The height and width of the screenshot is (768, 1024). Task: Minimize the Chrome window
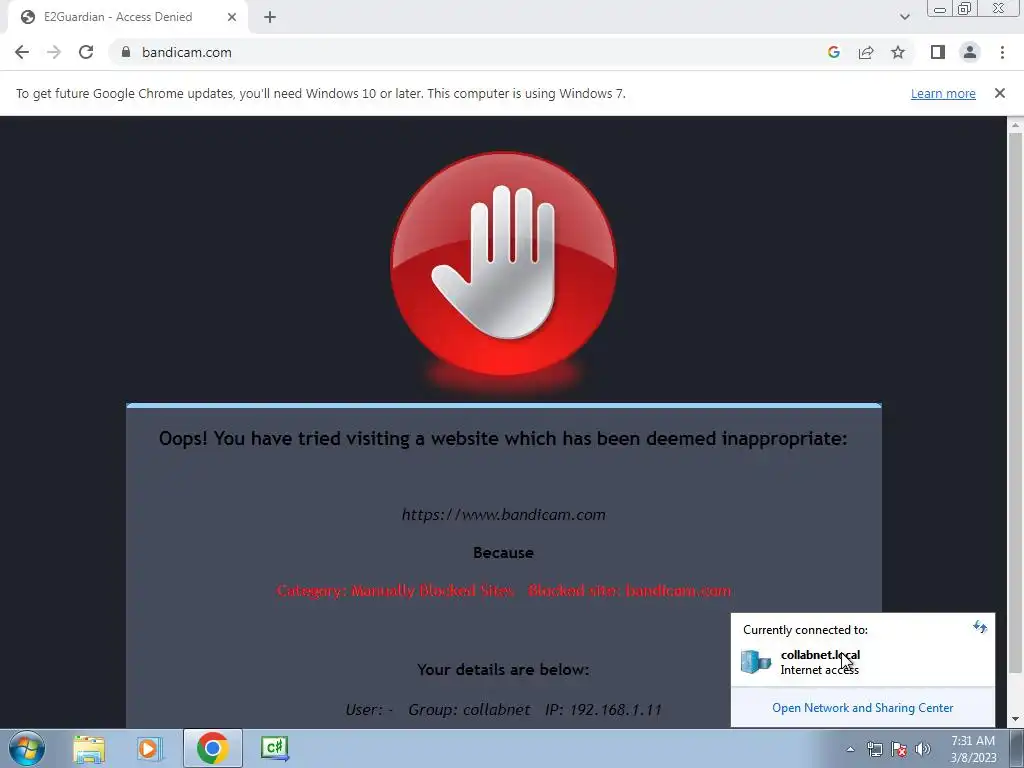click(x=939, y=9)
